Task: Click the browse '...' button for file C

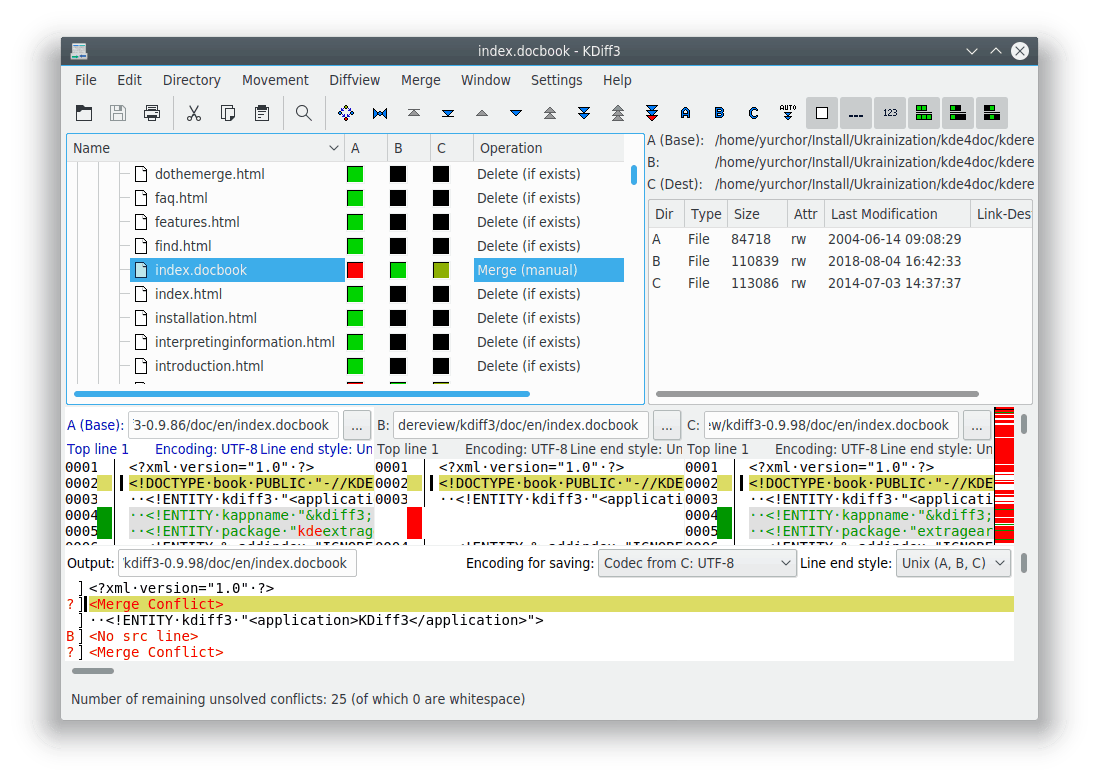Action: point(977,426)
